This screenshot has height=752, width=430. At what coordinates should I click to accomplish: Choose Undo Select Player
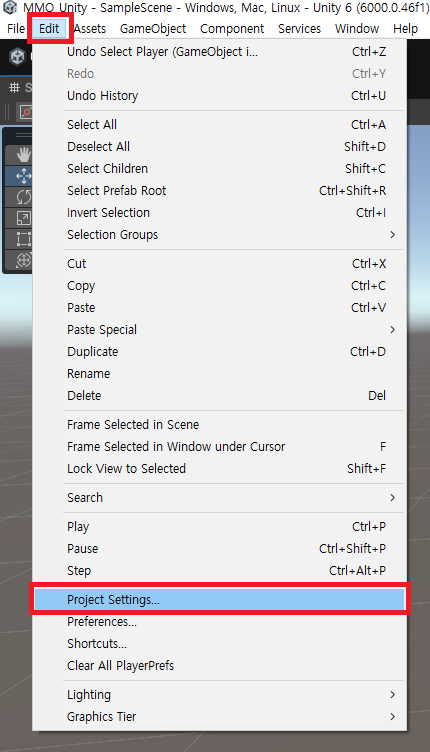click(x=220, y=52)
